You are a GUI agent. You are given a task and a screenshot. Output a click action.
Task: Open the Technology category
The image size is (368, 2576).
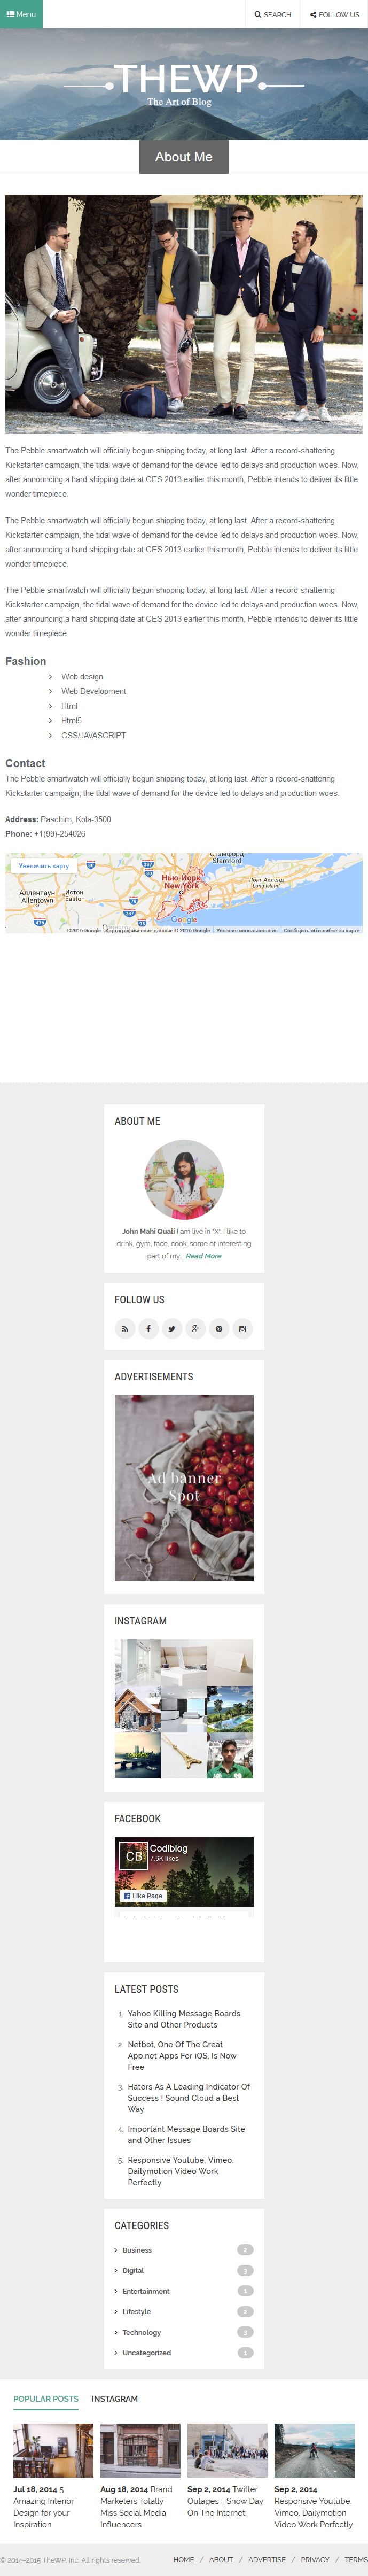tap(141, 2331)
